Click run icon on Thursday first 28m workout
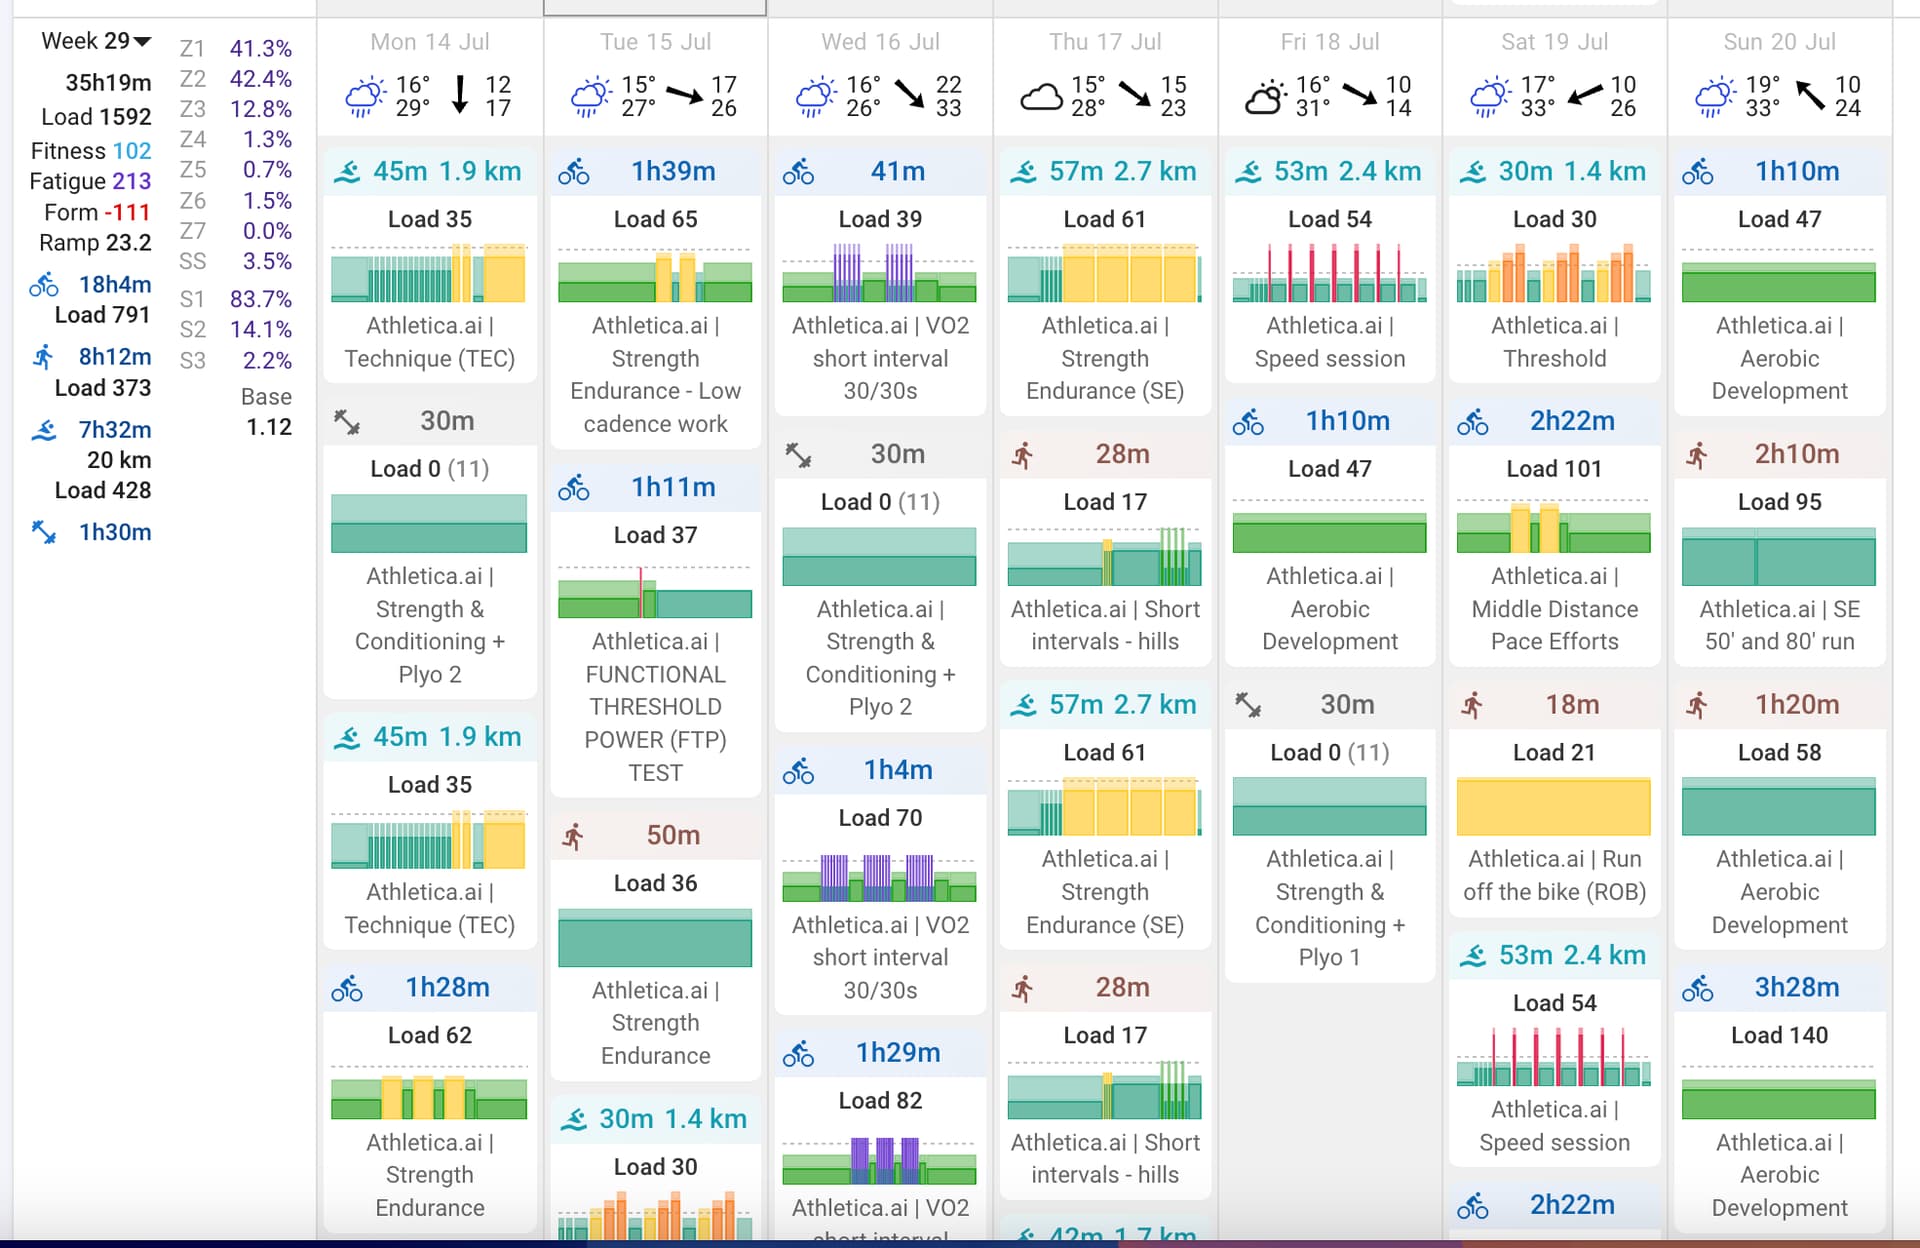 click(1022, 455)
